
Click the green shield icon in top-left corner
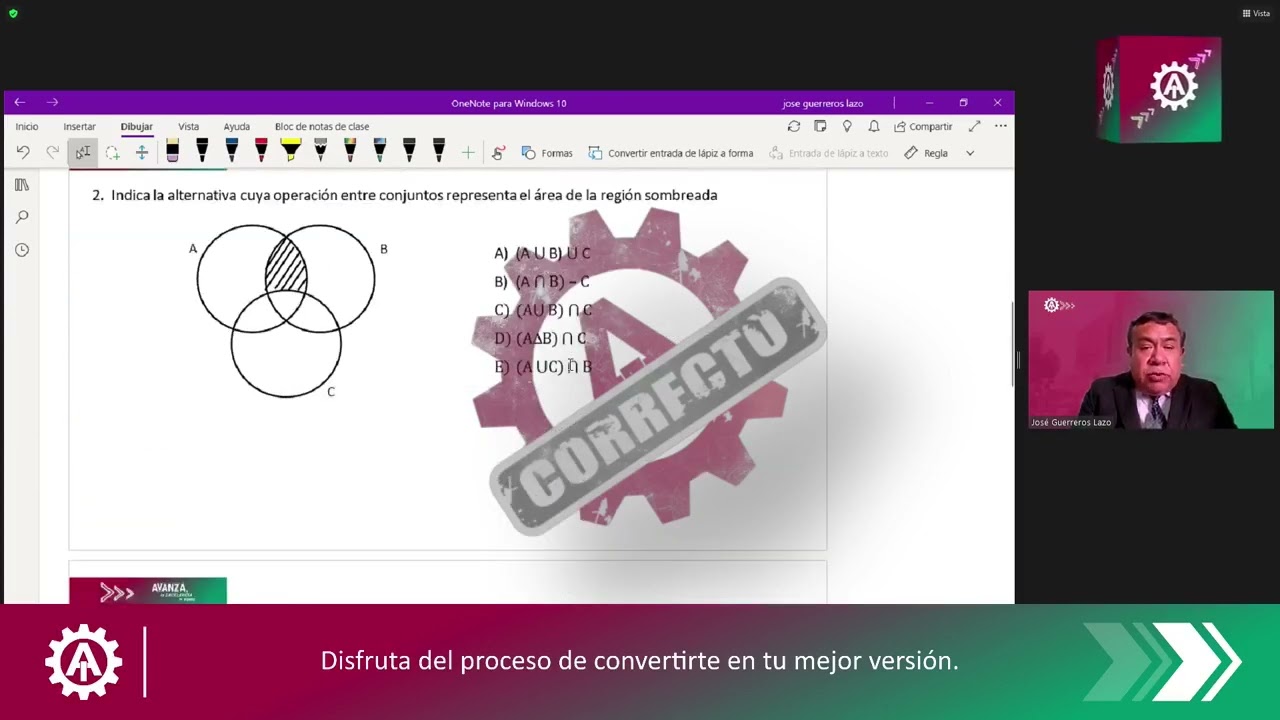pyautogui.click(x=13, y=13)
